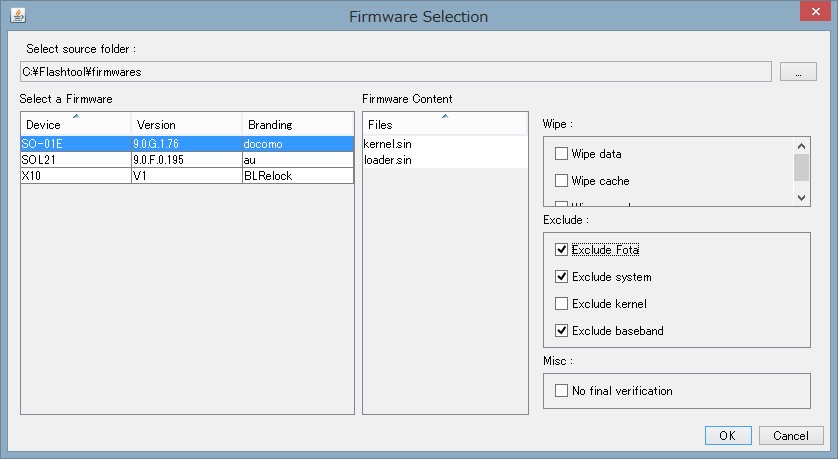This screenshot has width=838, height=459.
Task: Select loader.sin in Firmware Content
Action: 388,160
